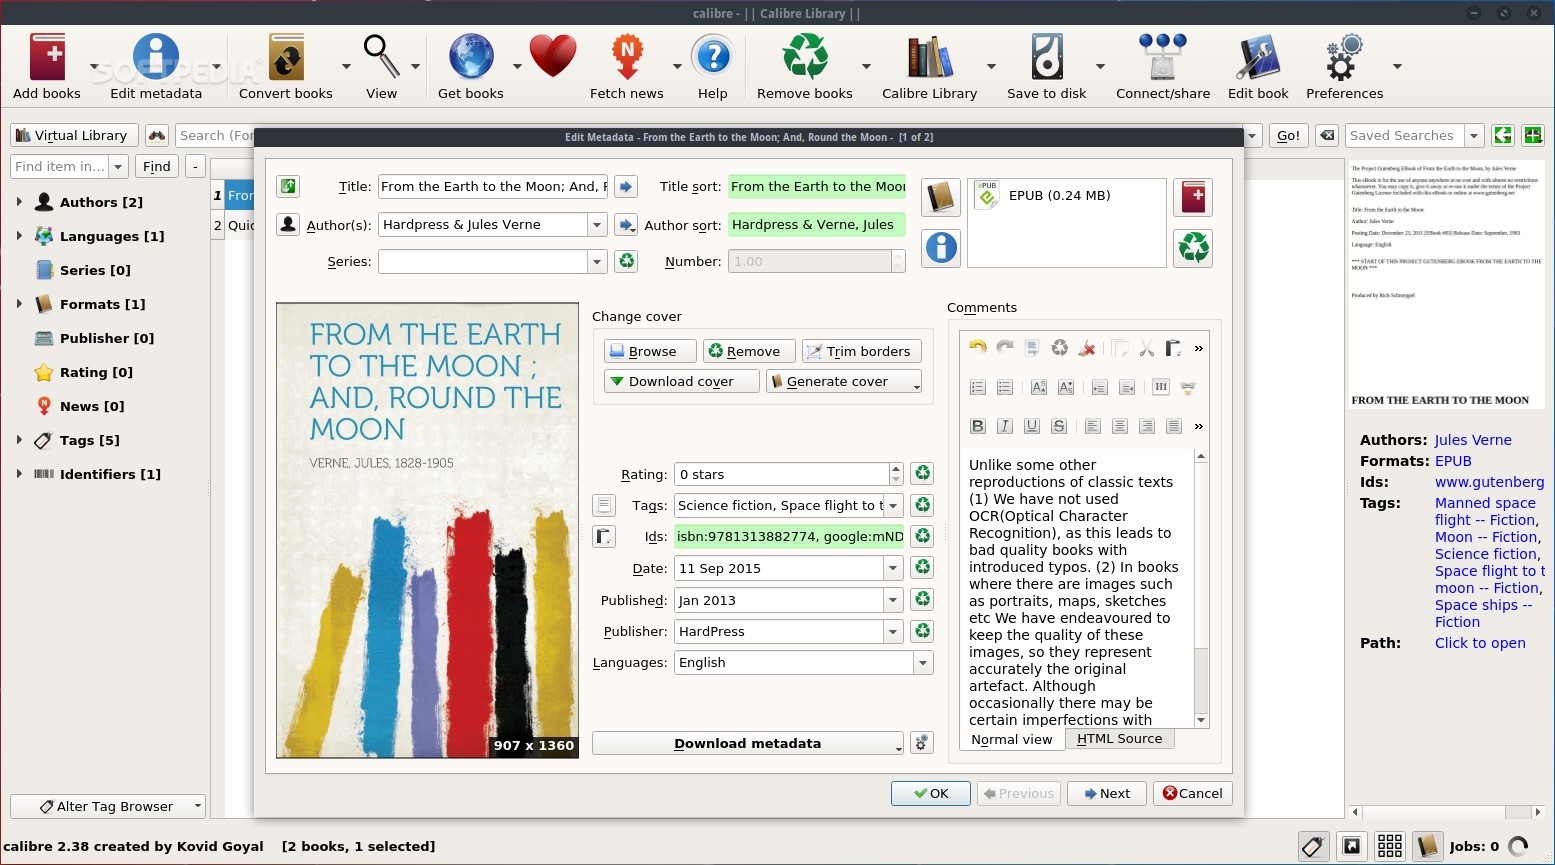
Task: Click the Save to disk icon
Action: click(x=1047, y=57)
